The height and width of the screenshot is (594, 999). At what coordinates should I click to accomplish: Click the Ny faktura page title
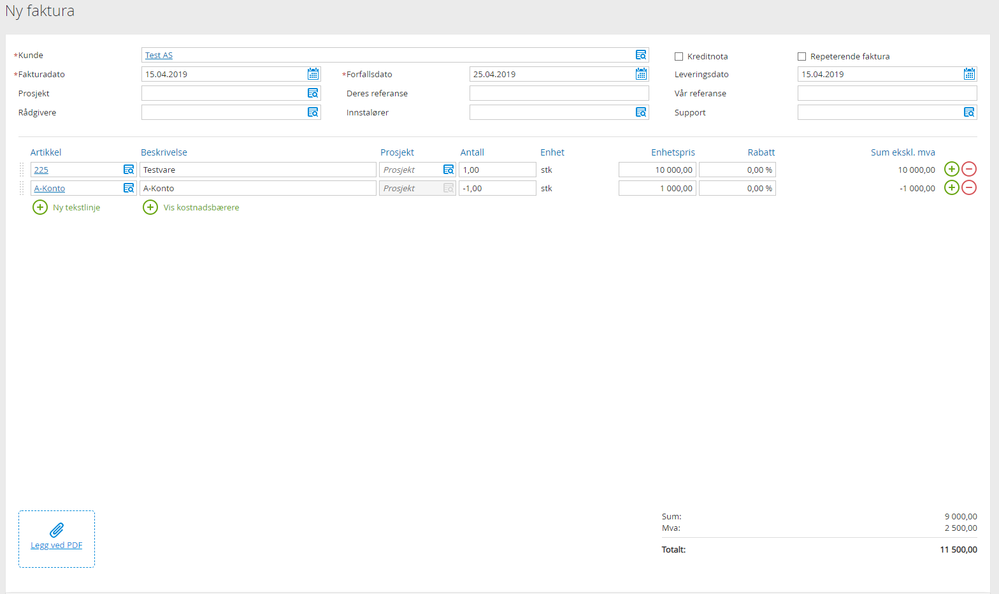40,11
